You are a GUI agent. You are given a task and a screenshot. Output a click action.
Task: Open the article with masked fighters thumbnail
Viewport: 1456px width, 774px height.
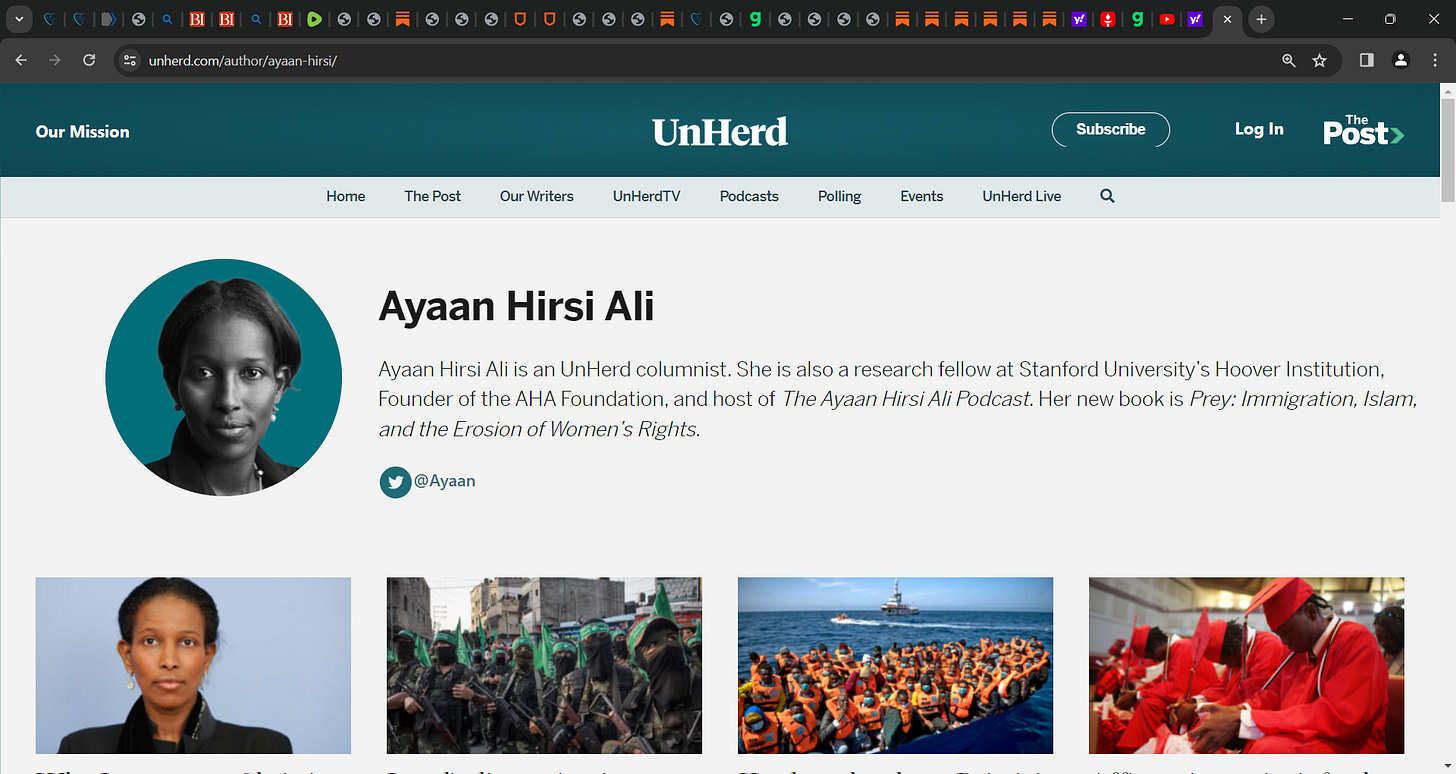pos(544,665)
